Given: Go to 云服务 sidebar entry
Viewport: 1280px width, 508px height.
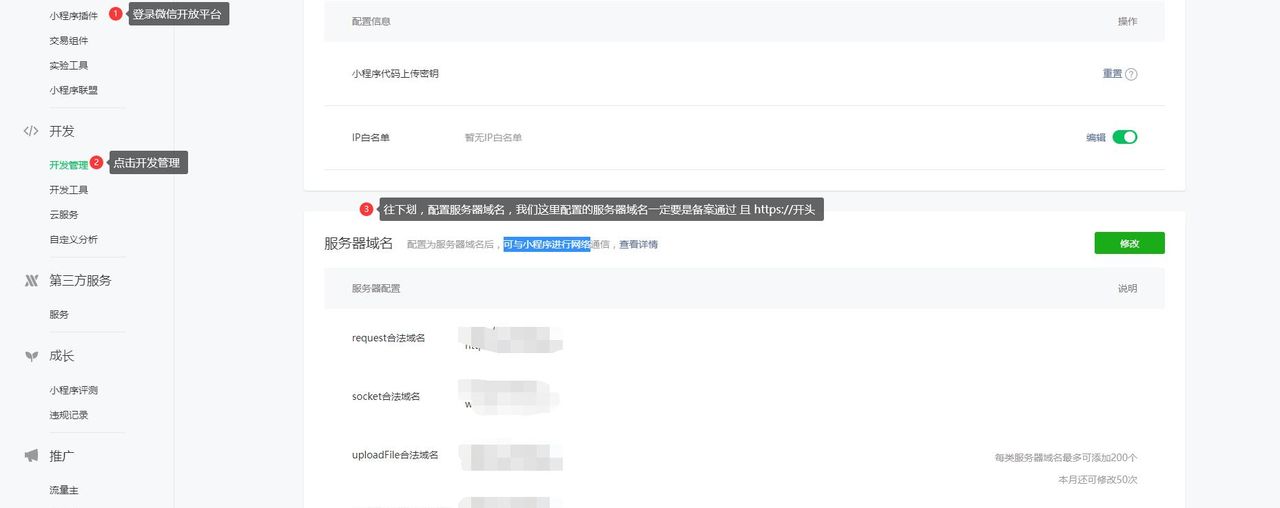Looking at the screenshot, I should [x=64, y=215].
